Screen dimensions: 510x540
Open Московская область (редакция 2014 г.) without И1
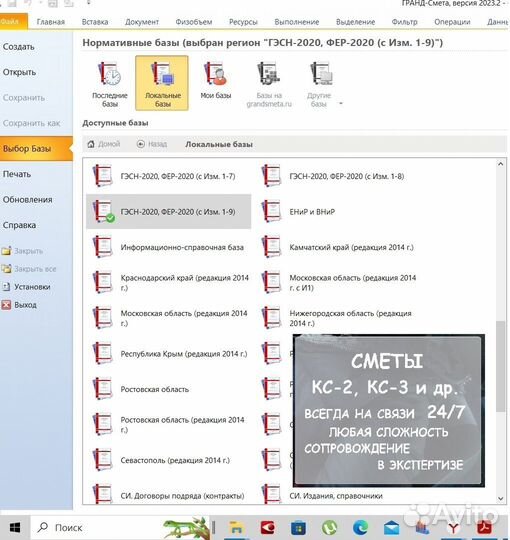pyautogui.click(x=169, y=318)
